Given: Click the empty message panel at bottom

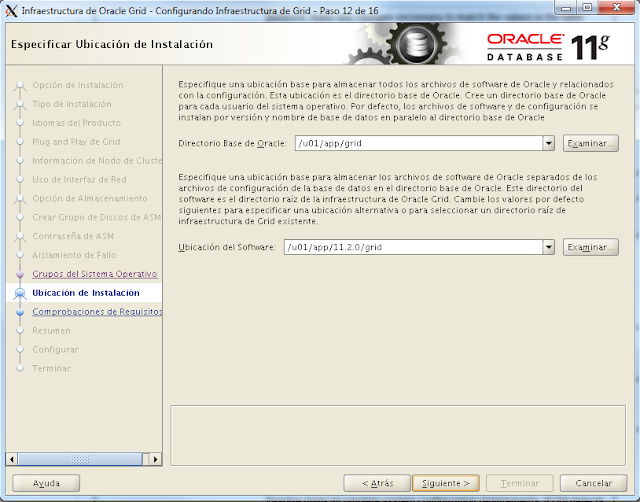Looking at the screenshot, I should point(398,435).
